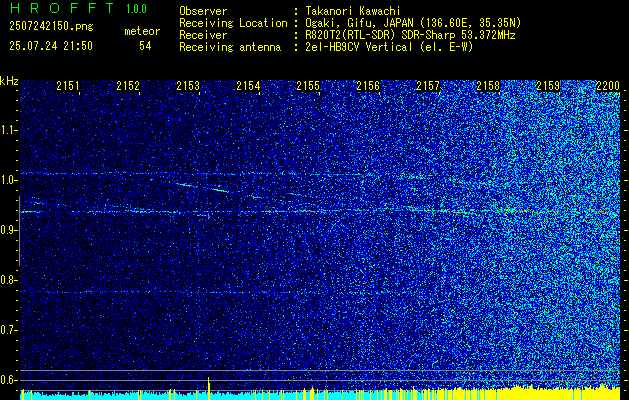Viewport: 629px width, 400px height.
Task: Click the 1.1 kHz axis label
Action: coord(9,130)
